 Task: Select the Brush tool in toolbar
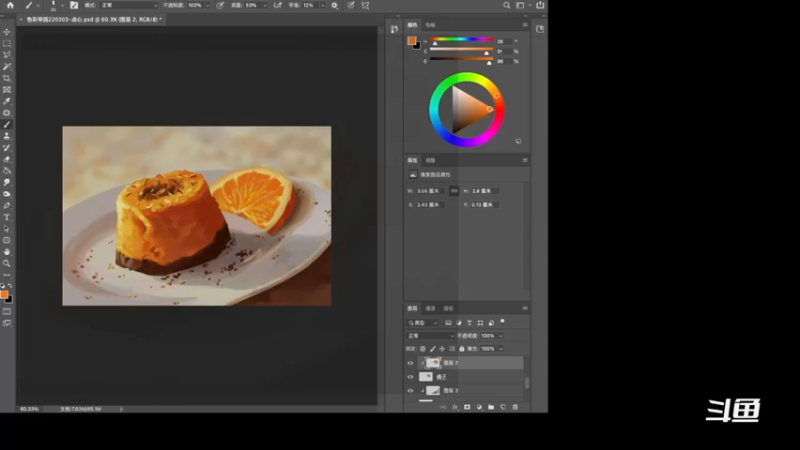point(7,124)
